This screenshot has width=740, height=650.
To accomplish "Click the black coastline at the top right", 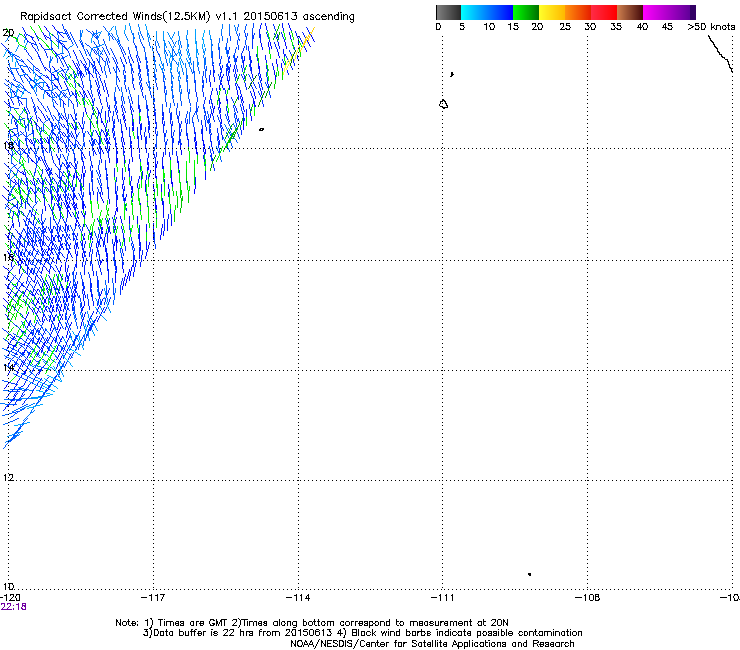I will tap(720, 54).
